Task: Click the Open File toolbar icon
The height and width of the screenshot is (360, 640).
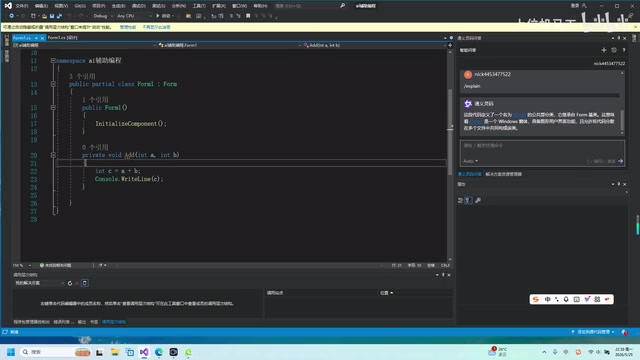Action: pos(44,16)
